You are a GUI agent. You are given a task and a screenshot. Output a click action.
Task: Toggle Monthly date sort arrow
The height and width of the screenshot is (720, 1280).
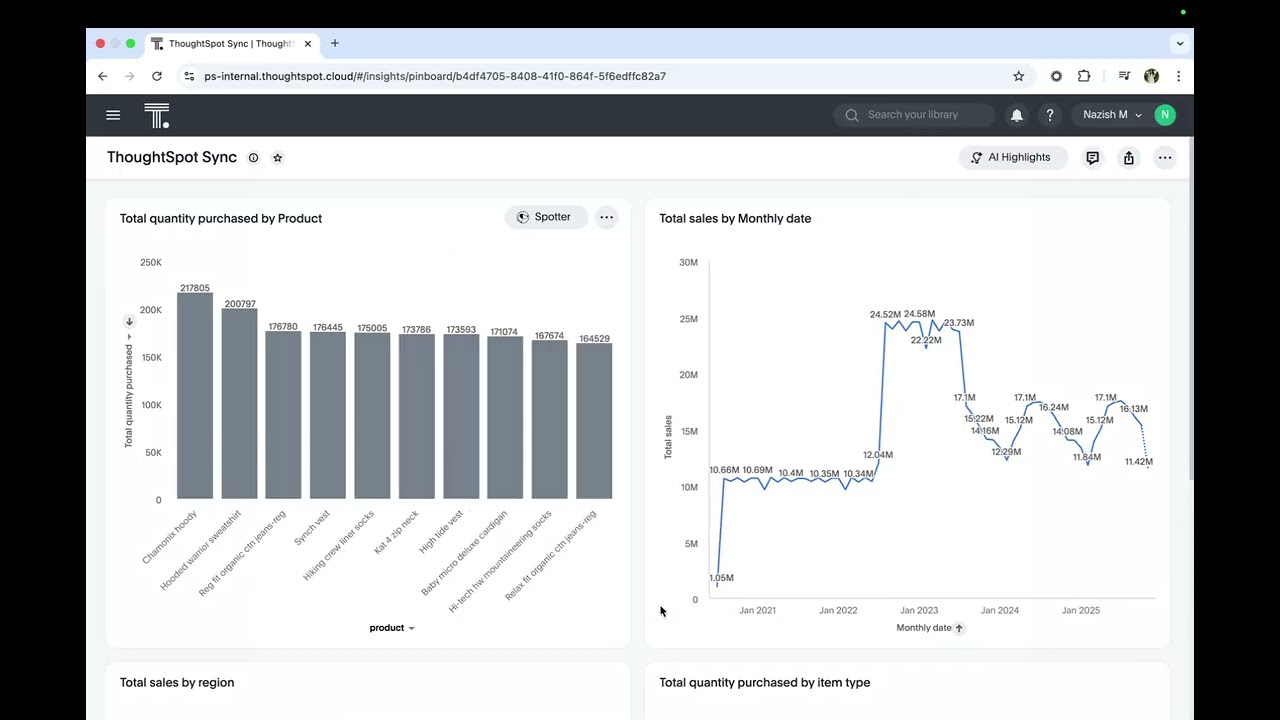click(x=959, y=628)
